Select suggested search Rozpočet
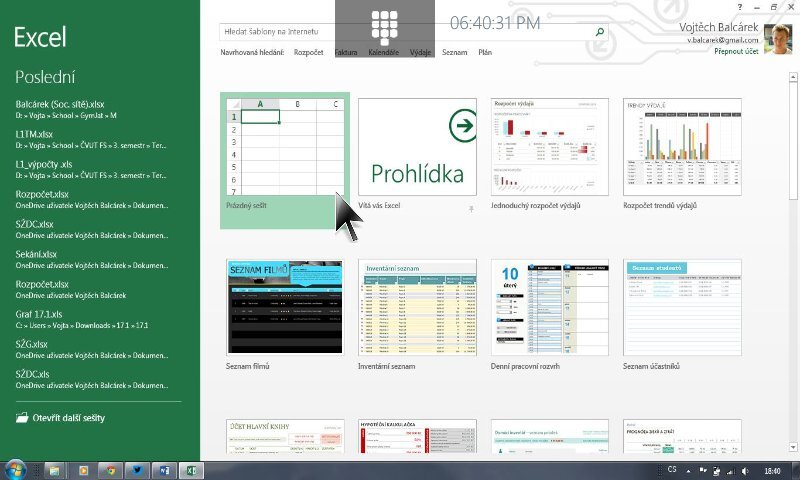Viewport: 800px width, 480px height. (x=308, y=52)
